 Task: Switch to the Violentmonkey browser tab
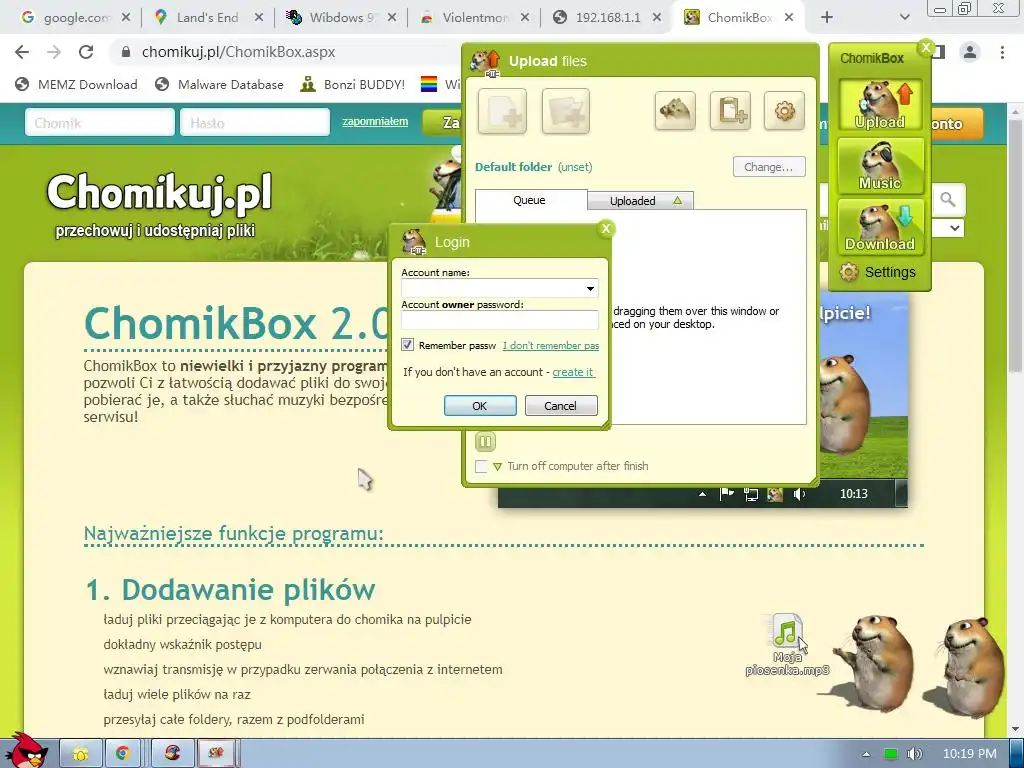(473, 18)
